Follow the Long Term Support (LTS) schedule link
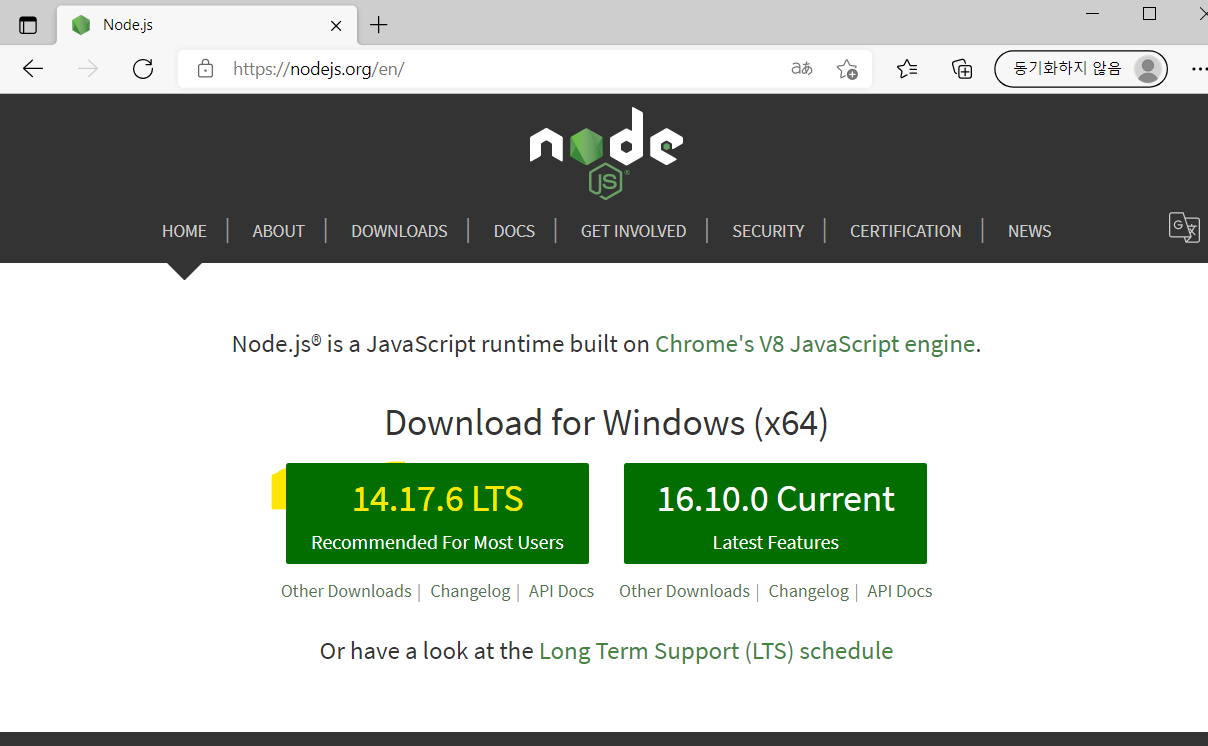 tap(716, 651)
